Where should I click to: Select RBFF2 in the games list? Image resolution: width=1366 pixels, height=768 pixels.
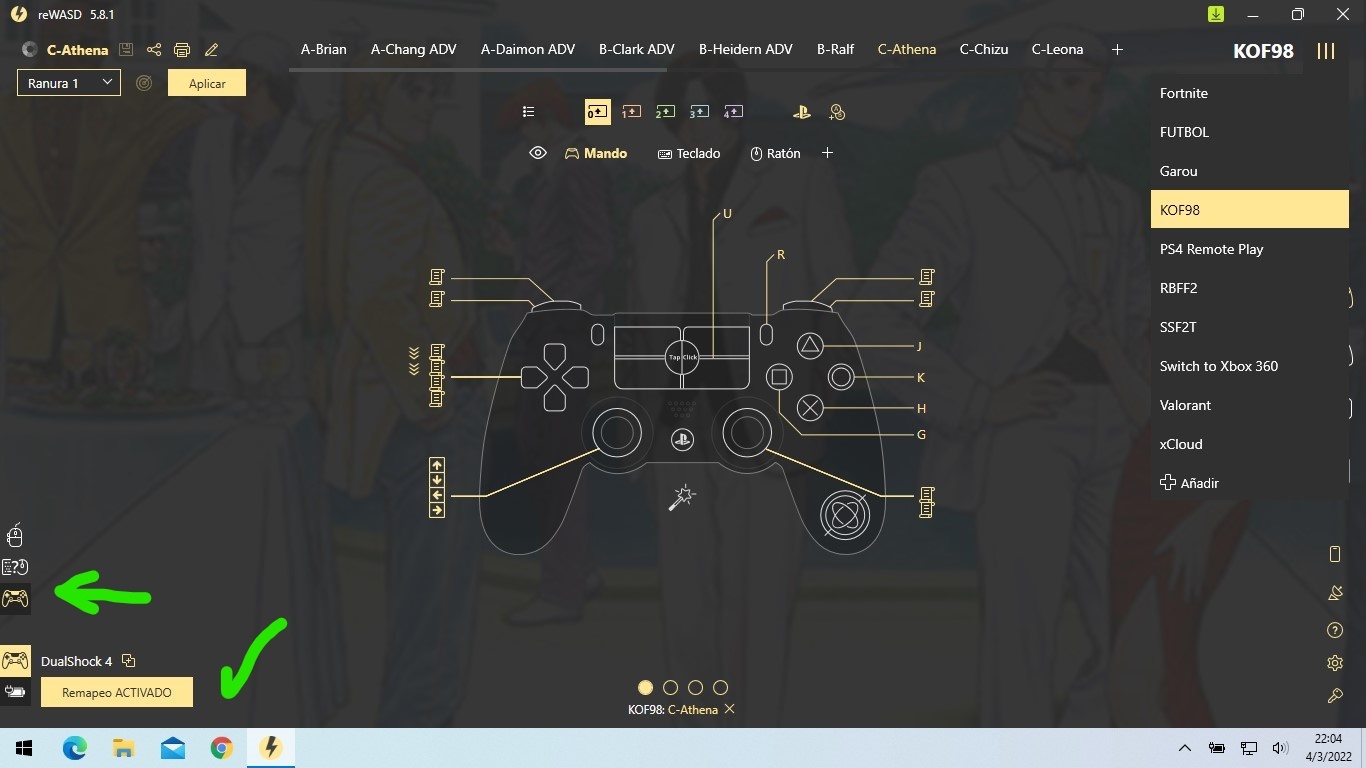1250,288
